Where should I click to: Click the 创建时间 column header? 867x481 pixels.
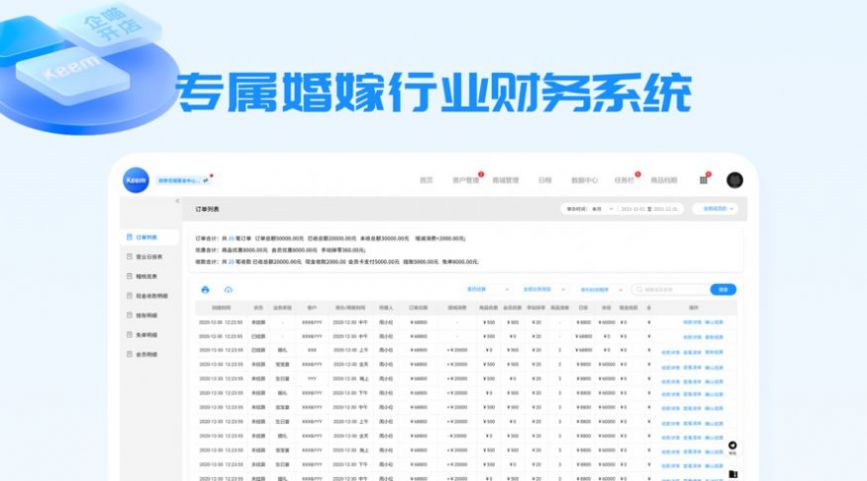pyautogui.click(x=221, y=307)
